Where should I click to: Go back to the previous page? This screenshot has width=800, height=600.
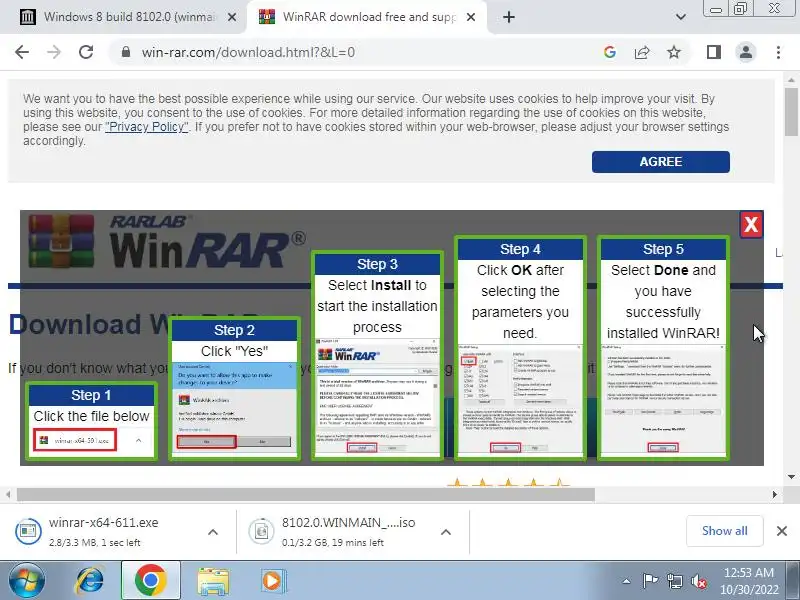coord(22,52)
